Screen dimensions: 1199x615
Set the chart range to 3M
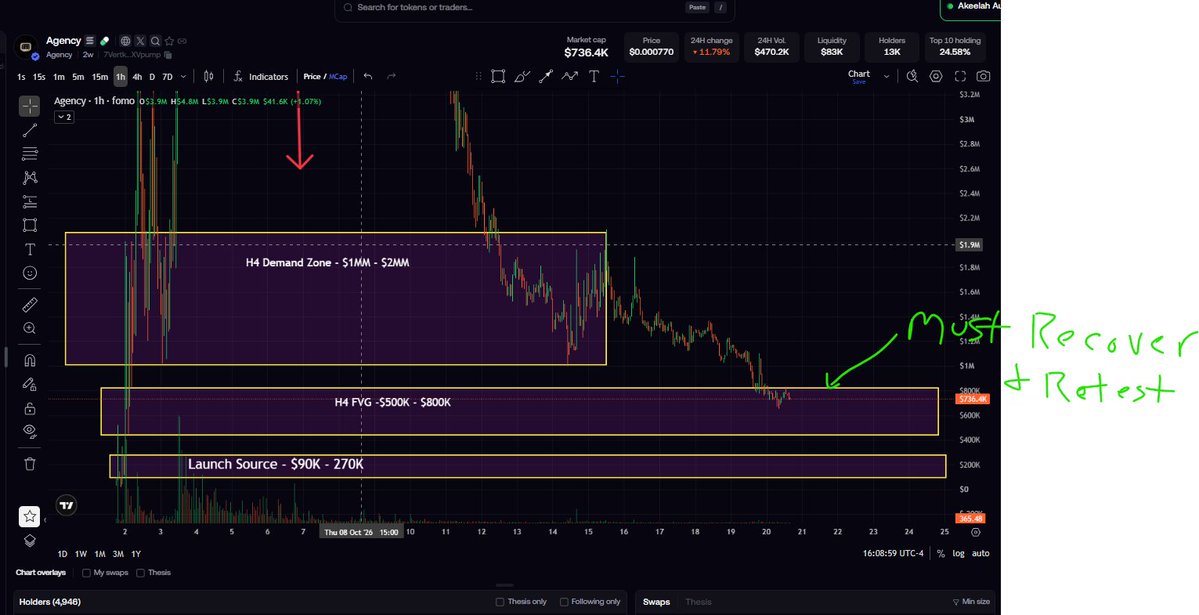pos(118,554)
